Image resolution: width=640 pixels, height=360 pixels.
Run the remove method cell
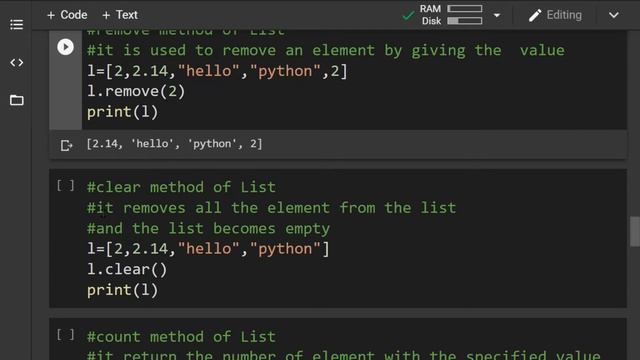pos(65,47)
